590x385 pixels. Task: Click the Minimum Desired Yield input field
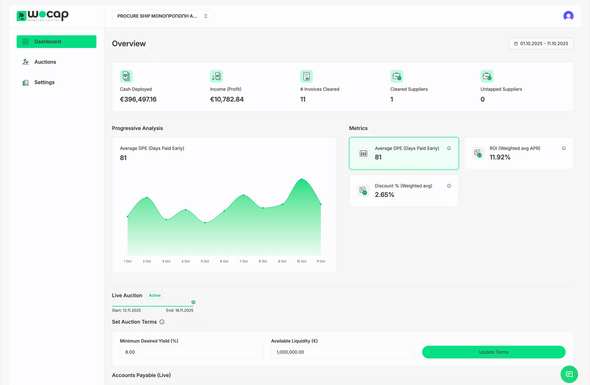point(192,352)
